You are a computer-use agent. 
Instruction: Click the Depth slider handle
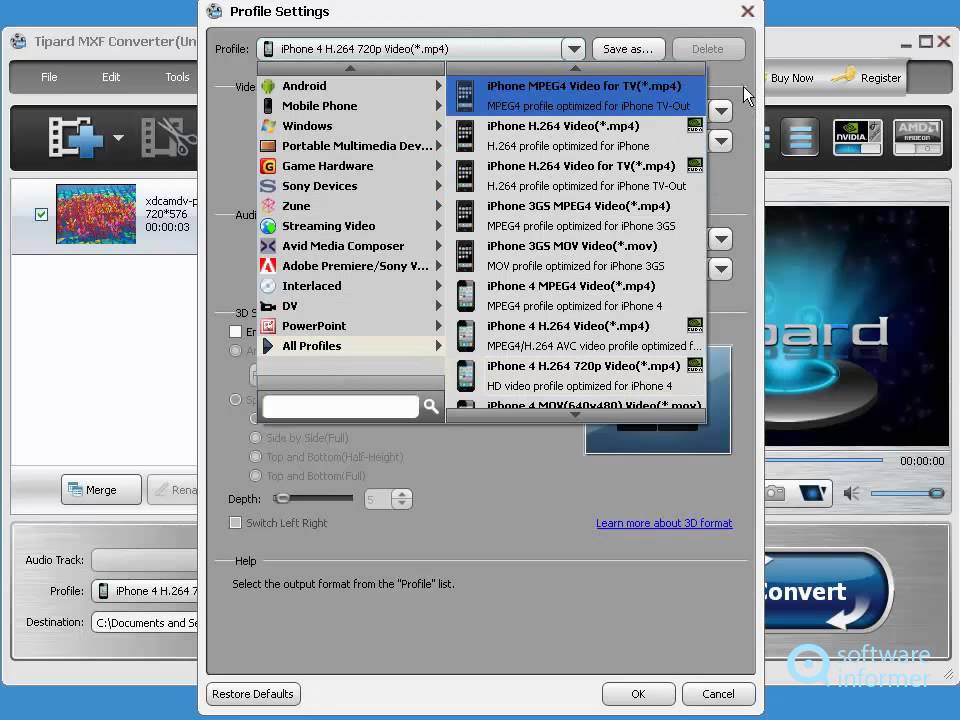coord(281,498)
